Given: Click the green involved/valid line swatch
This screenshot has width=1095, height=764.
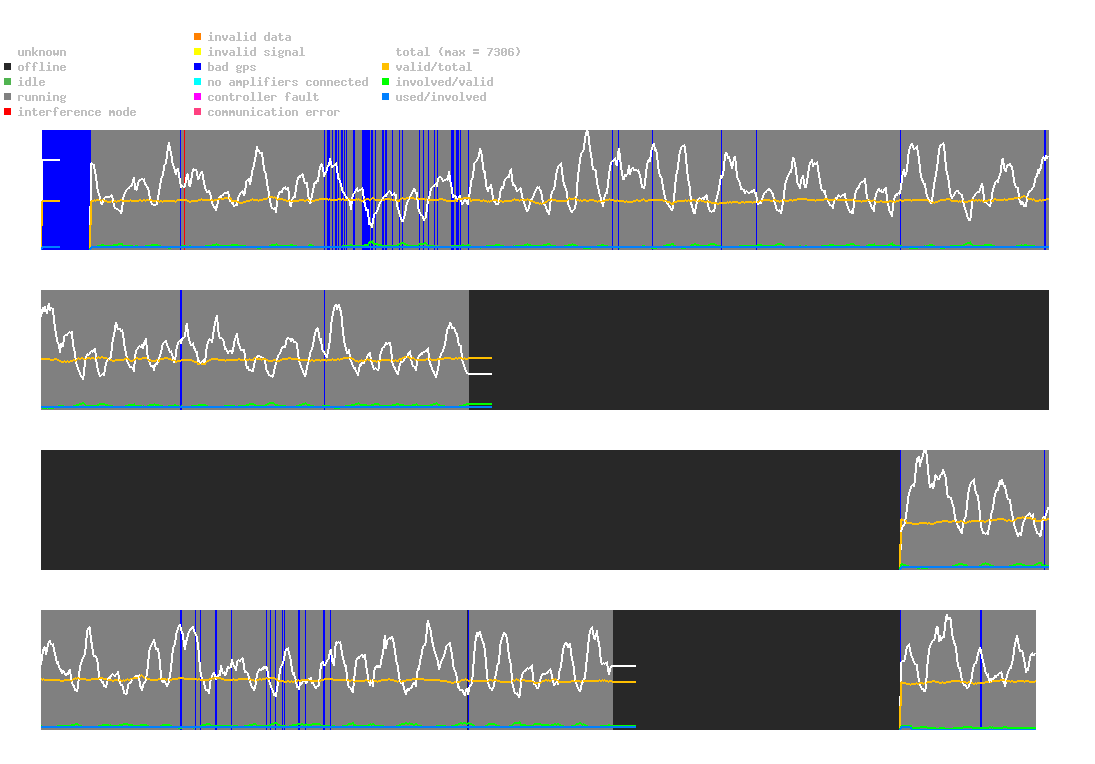Looking at the screenshot, I should pyautogui.click(x=385, y=82).
